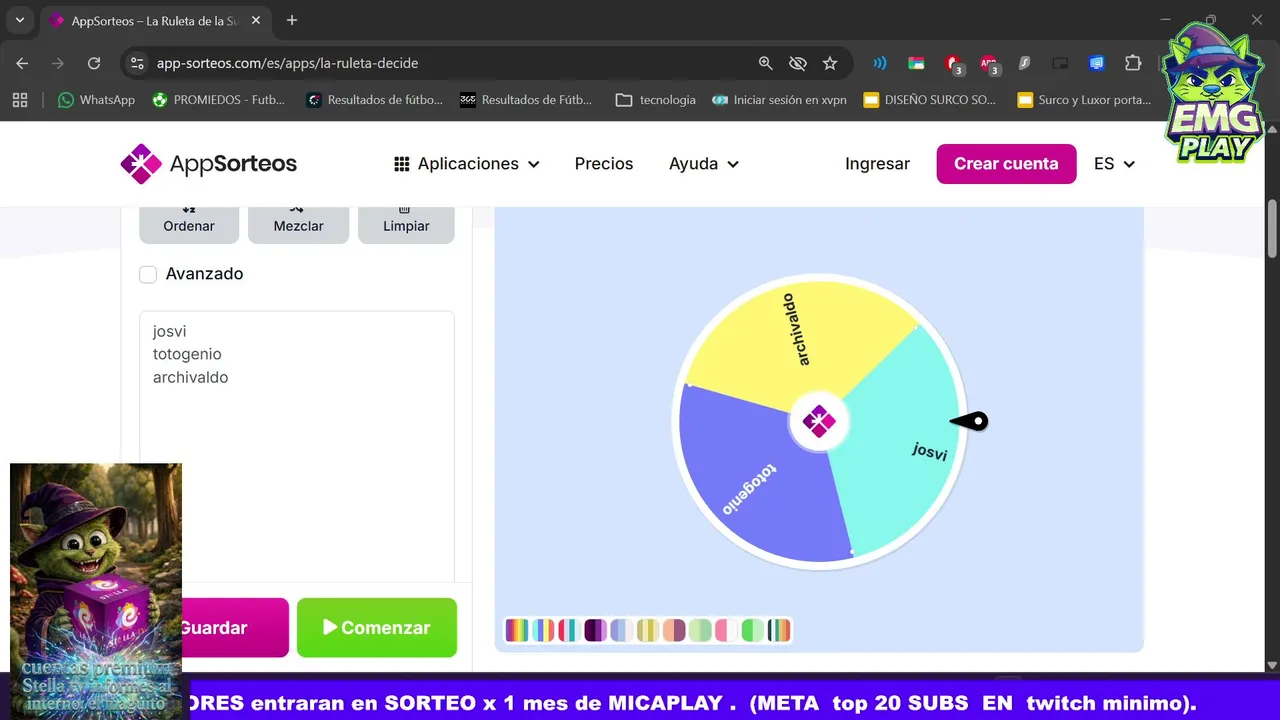
Task: Open the Iniciar sesión en xvpn bookmark
Action: pyautogui.click(x=780, y=100)
